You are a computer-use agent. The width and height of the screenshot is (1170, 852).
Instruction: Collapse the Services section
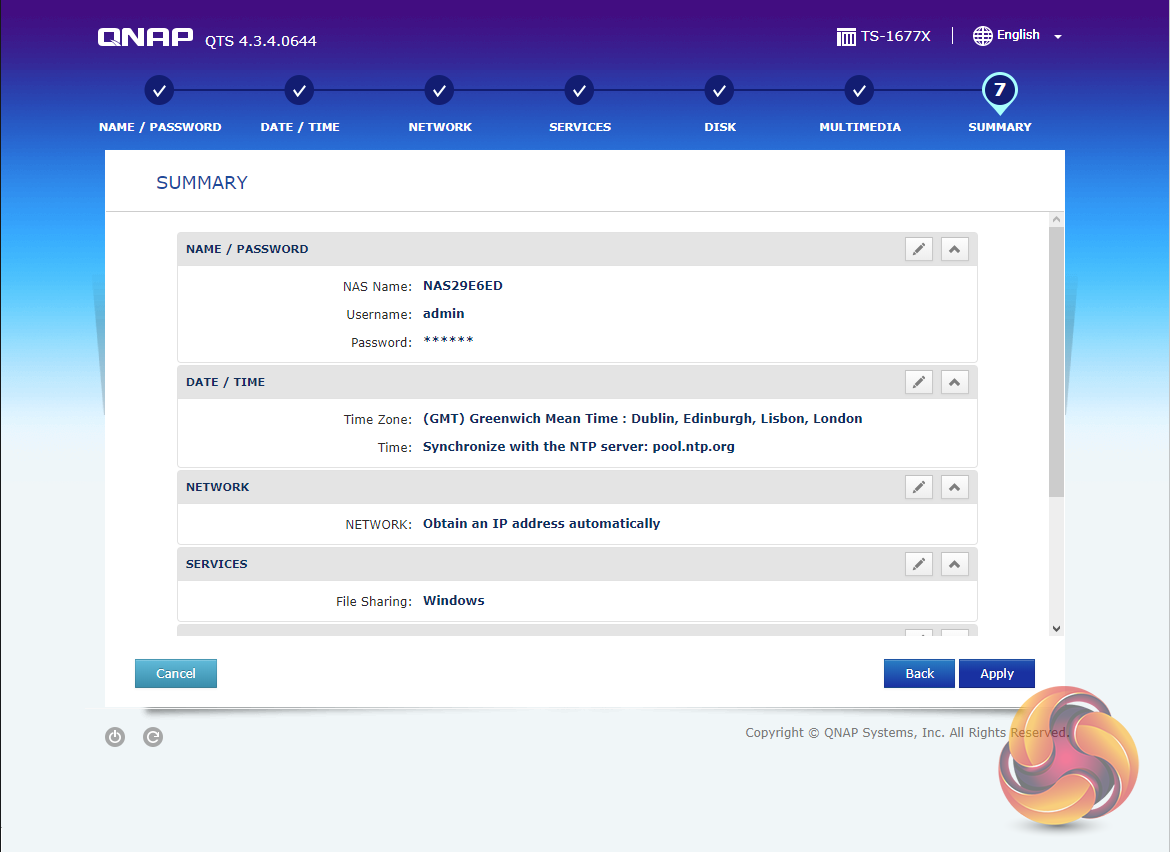pyautogui.click(x=954, y=564)
